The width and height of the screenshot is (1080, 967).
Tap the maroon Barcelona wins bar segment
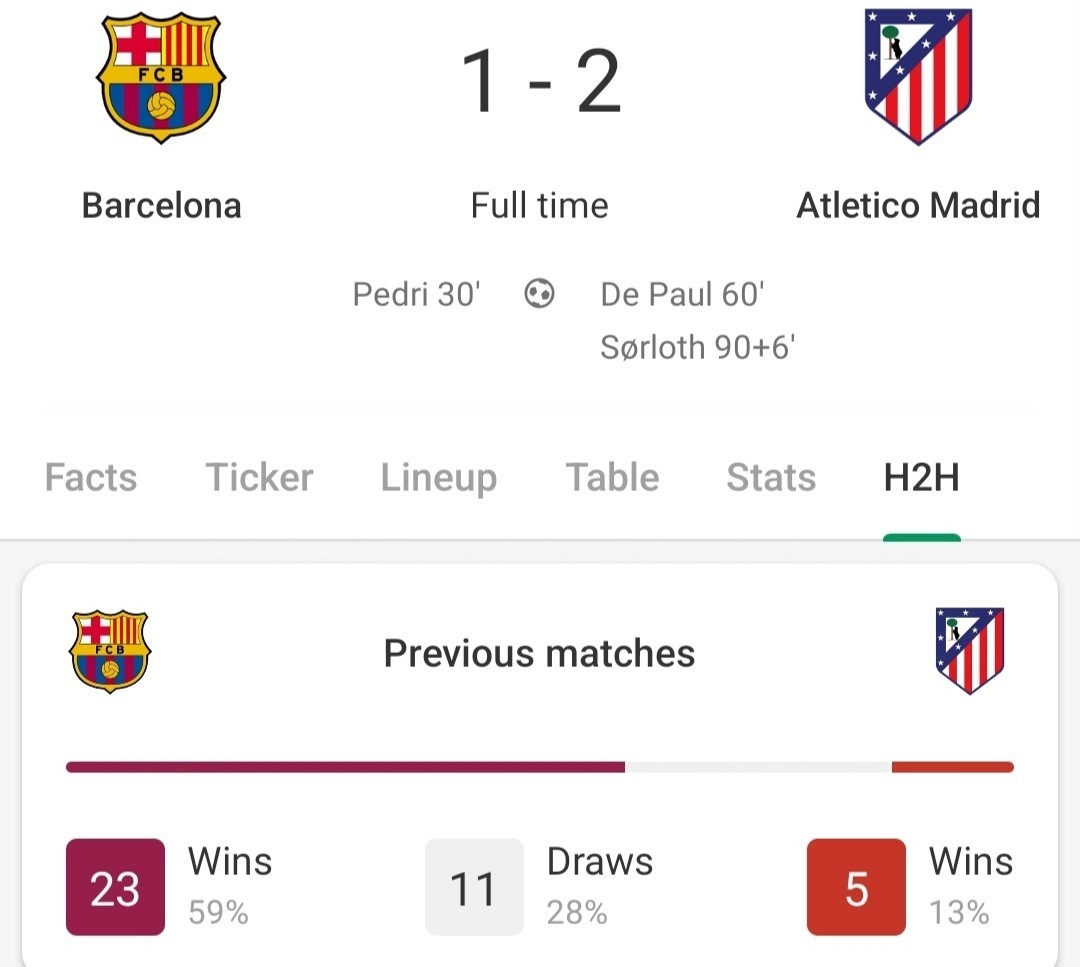345,767
